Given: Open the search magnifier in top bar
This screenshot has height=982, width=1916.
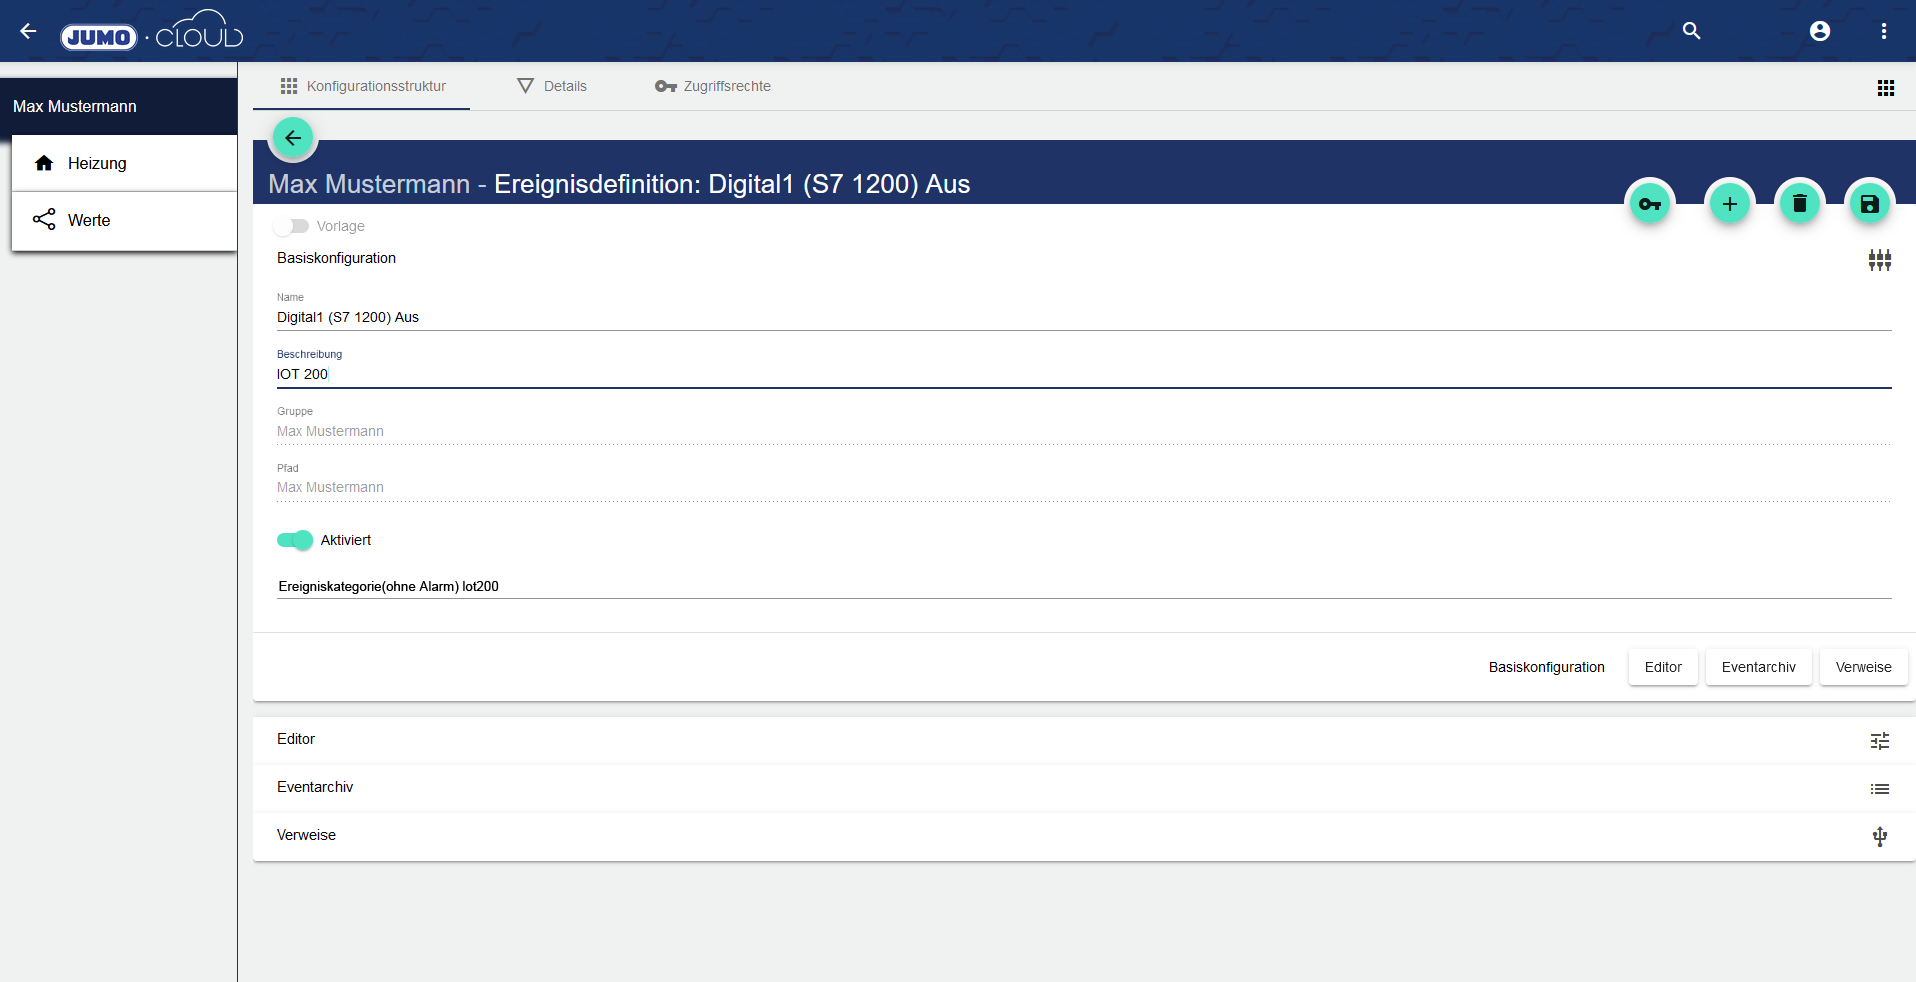Looking at the screenshot, I should 1691,31.
